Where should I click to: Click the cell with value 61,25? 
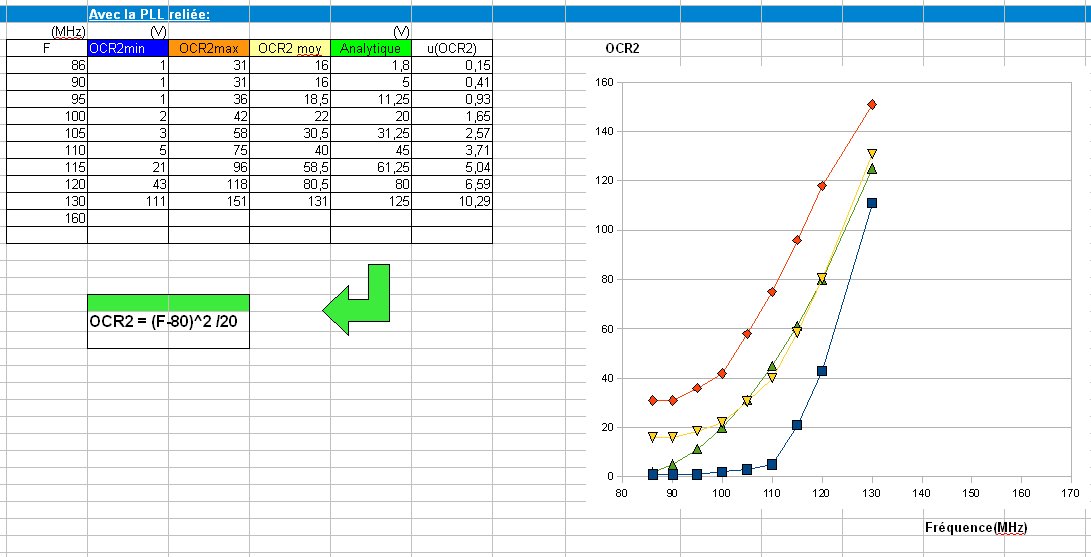point(370,167)
